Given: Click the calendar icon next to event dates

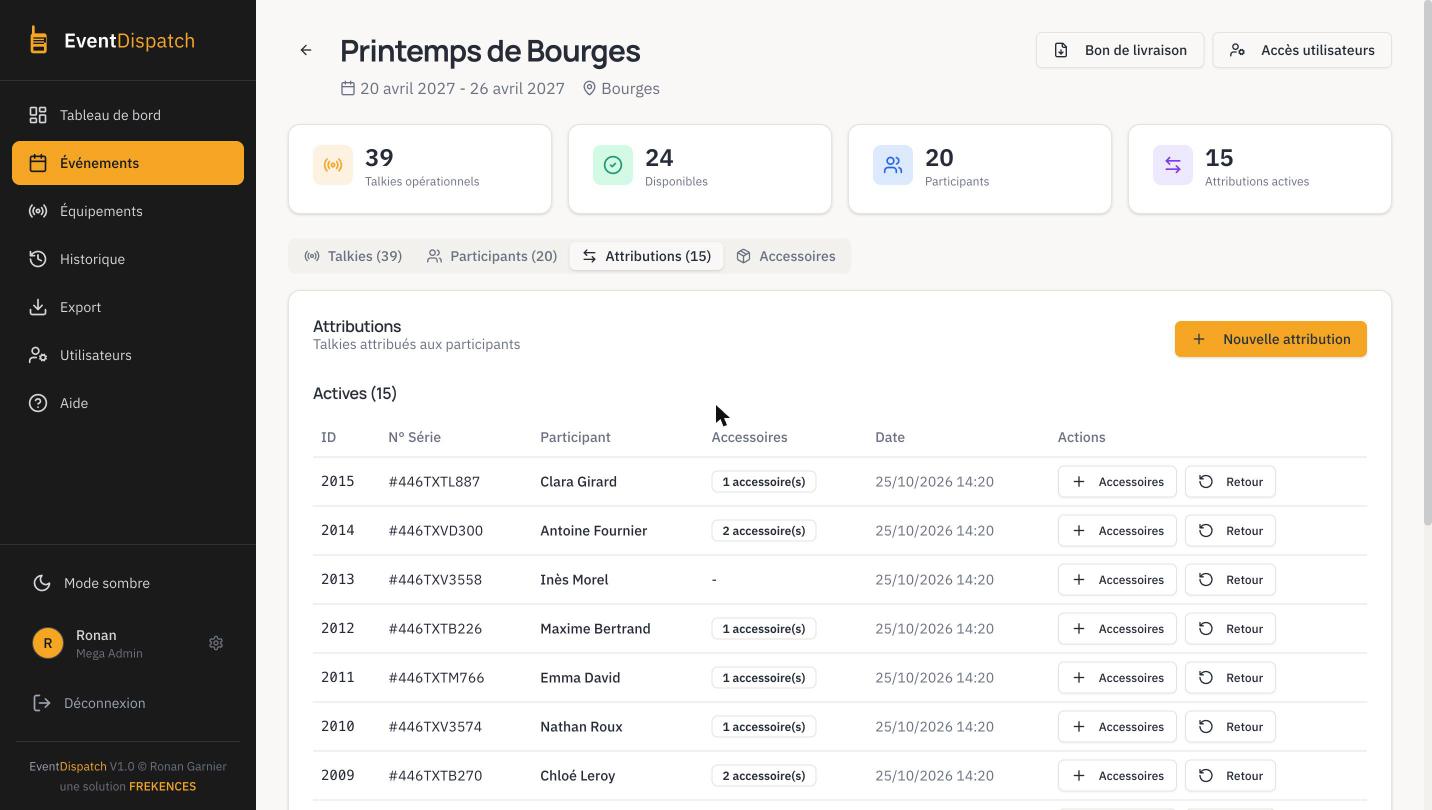Looking at the screenshot, I should 348,88.
